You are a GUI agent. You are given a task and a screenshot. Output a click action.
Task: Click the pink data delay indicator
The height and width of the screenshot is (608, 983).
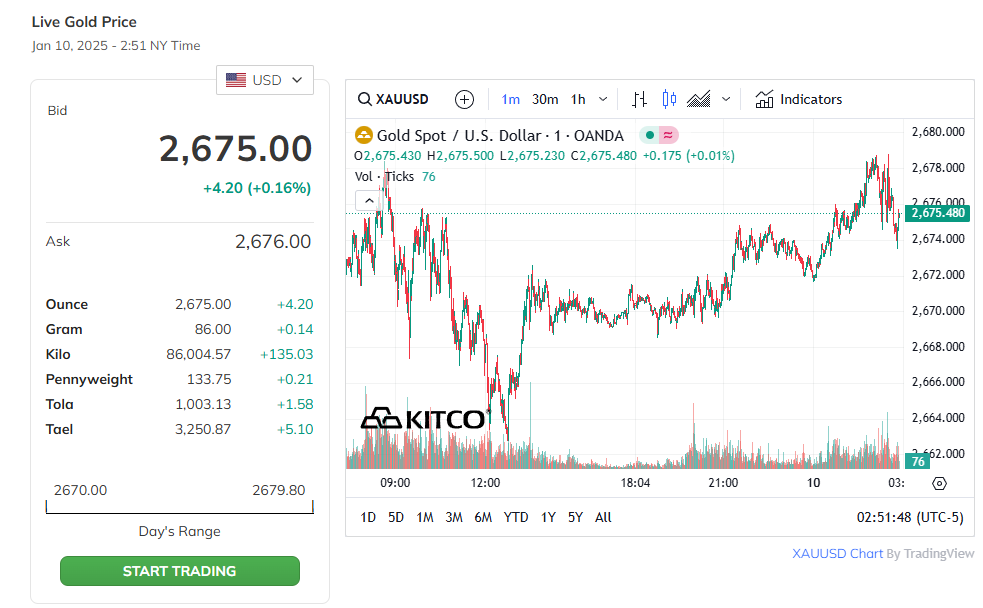(668, 135)
